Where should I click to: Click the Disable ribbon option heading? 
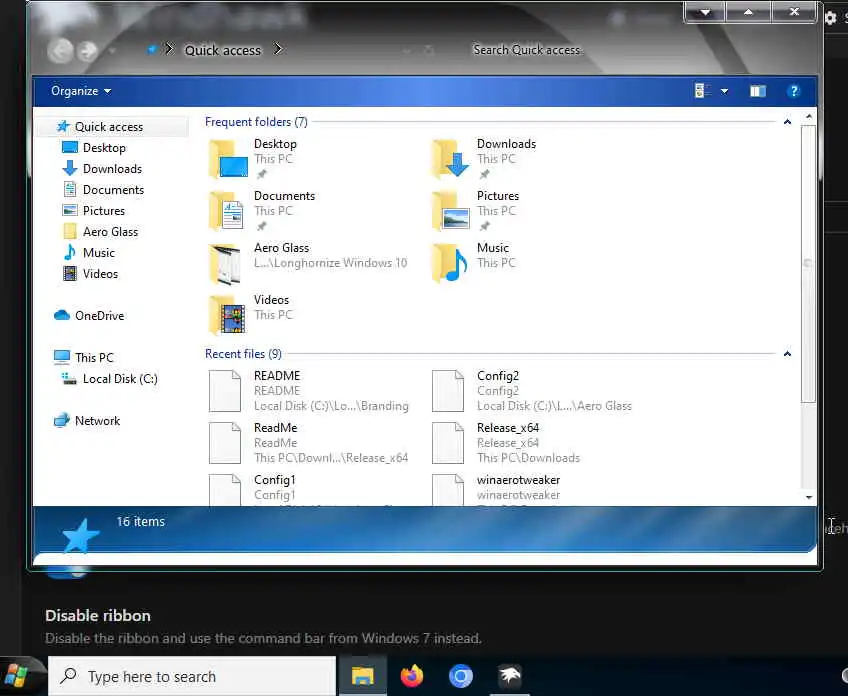pyautogui.click(x=98, y=615)
